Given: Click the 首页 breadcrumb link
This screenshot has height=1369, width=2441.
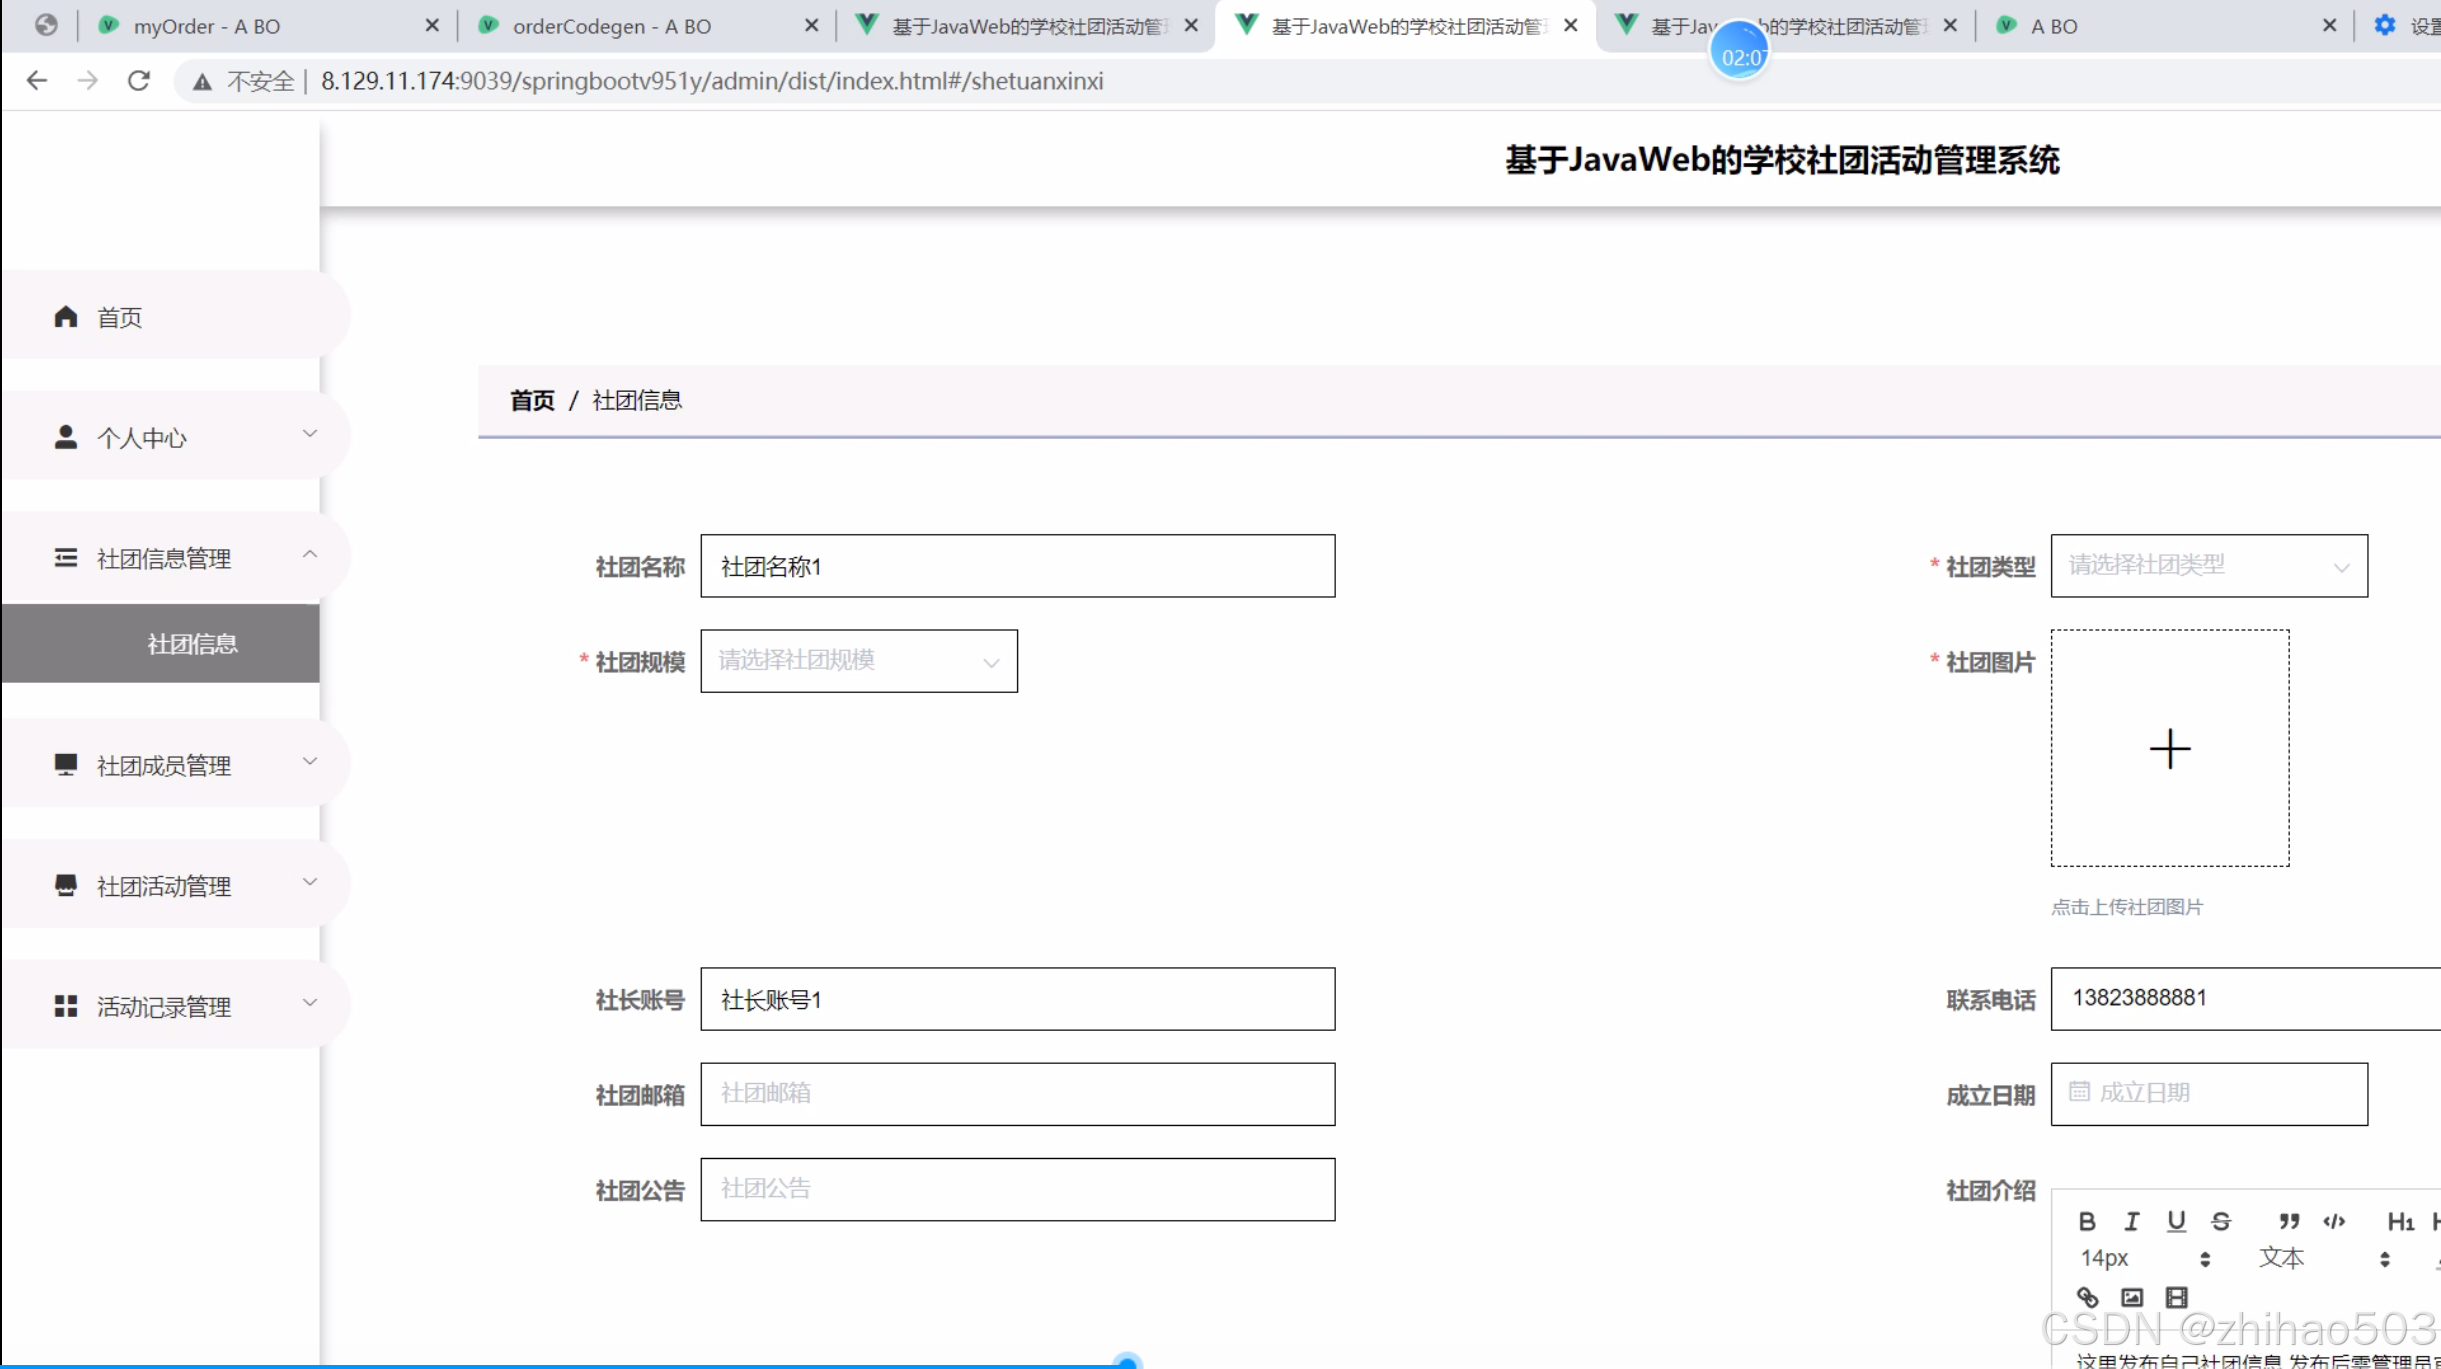Looking at the screenshot, I should pos(532,401).
